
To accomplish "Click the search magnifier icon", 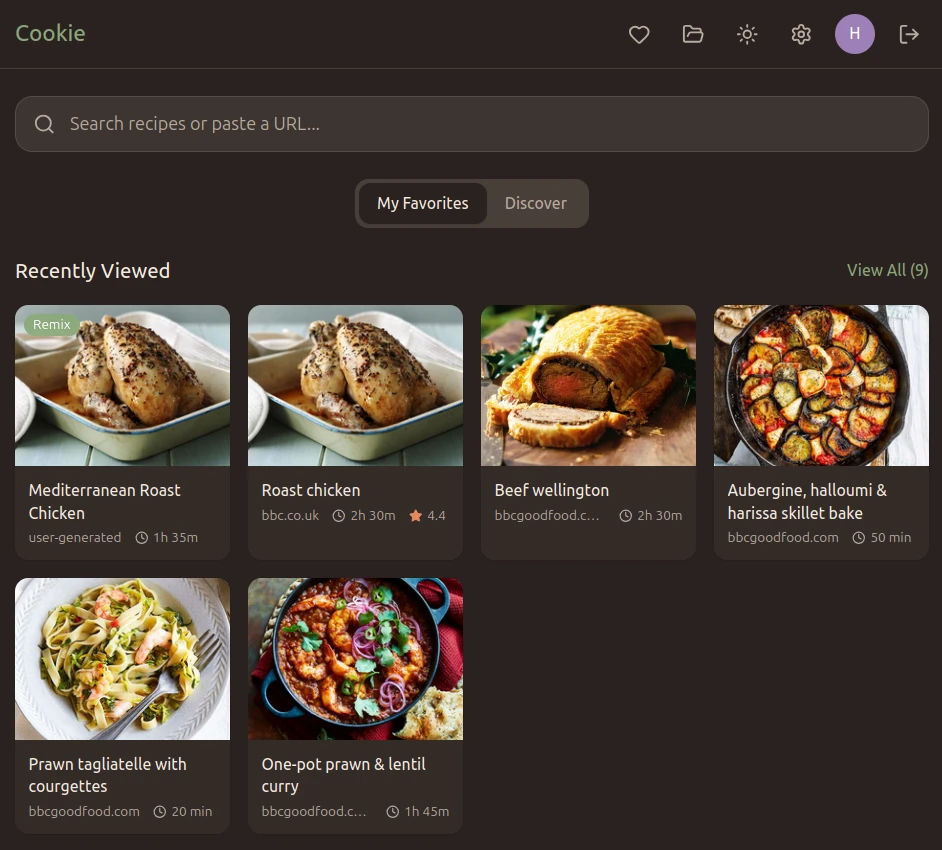I will click(x=44, y=123).
